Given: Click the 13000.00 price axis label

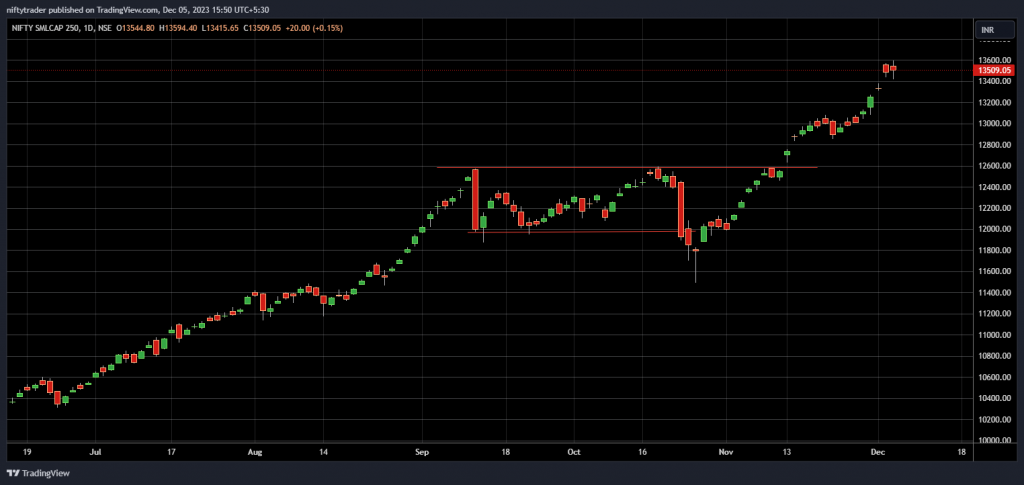Looking at the screenshot, I should pyautogui.click(x=995, y=123).
